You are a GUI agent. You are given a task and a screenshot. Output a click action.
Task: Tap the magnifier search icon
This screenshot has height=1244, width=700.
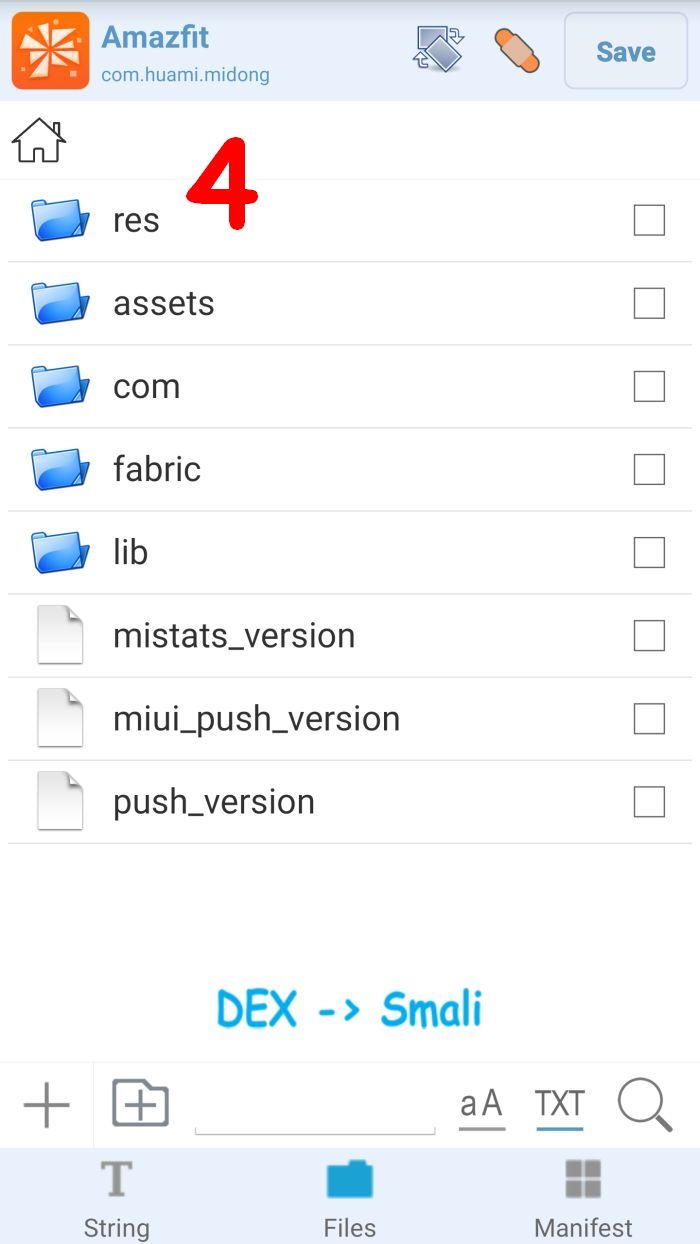click(644, 1105)
